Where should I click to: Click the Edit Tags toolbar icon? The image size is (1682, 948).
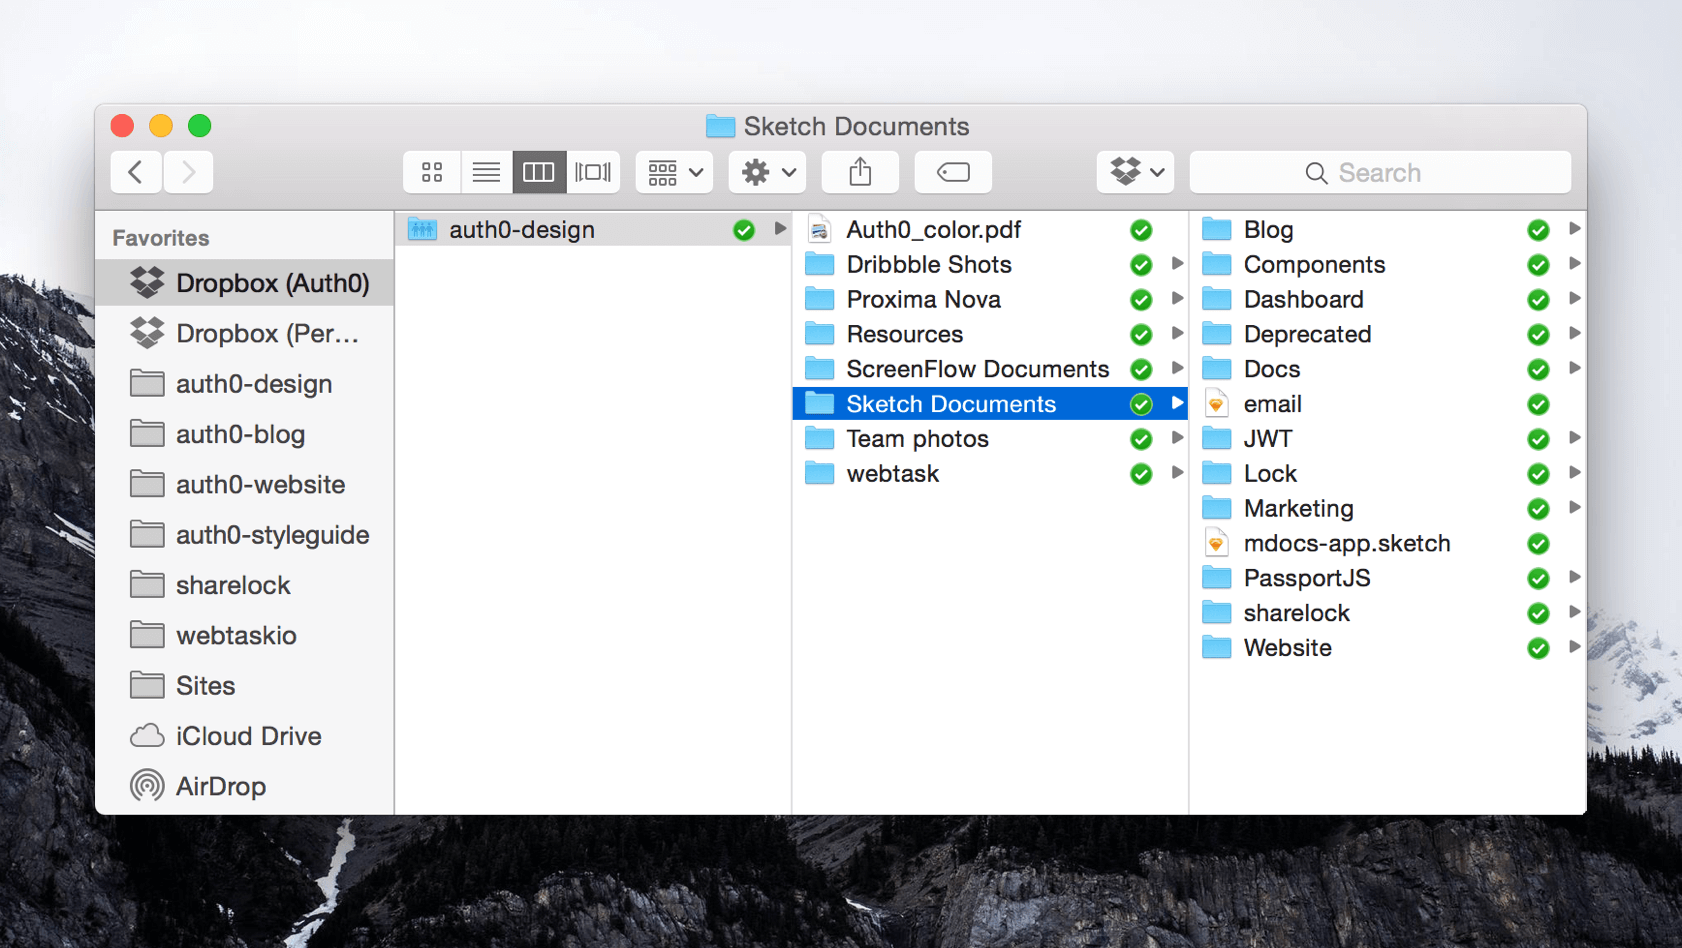pos(953,172)
